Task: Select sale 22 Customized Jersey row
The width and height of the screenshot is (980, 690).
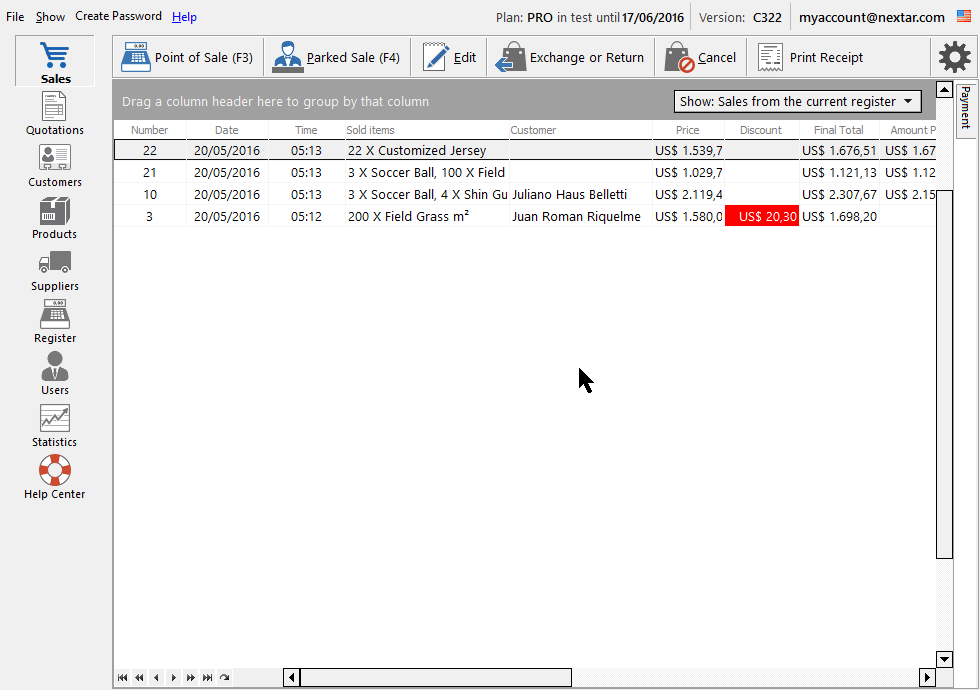Action: pos(525,150)
